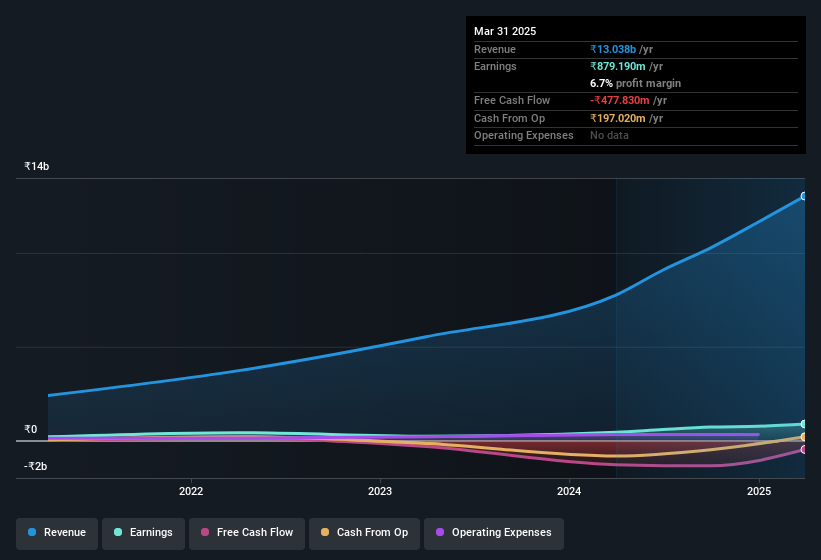The width and height of the screenshot is (821, 560).
Task: Toggle Operating Expenses legend button
Action: pos(494,533)
